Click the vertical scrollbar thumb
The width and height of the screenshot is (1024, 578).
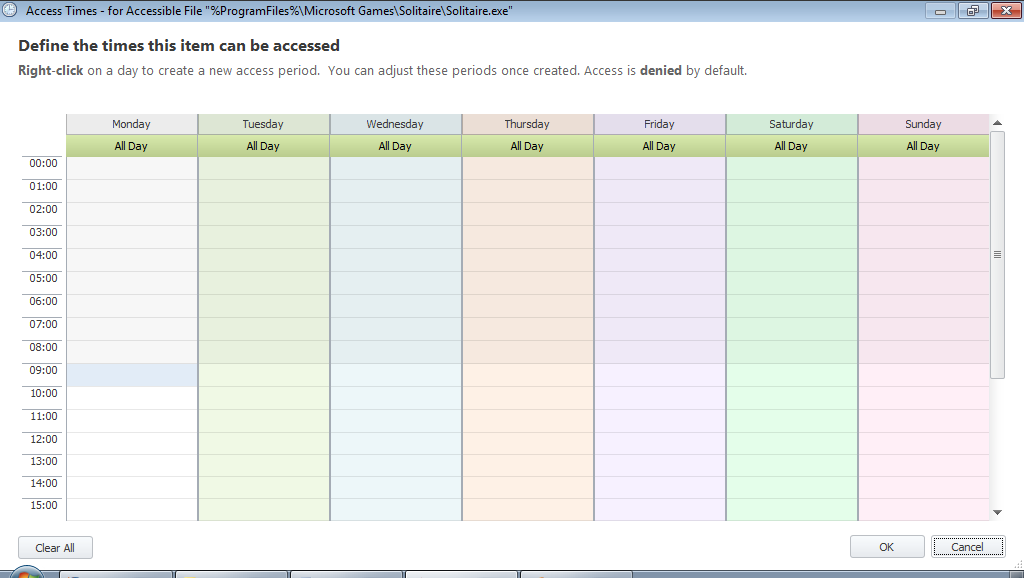coord(997,254)
